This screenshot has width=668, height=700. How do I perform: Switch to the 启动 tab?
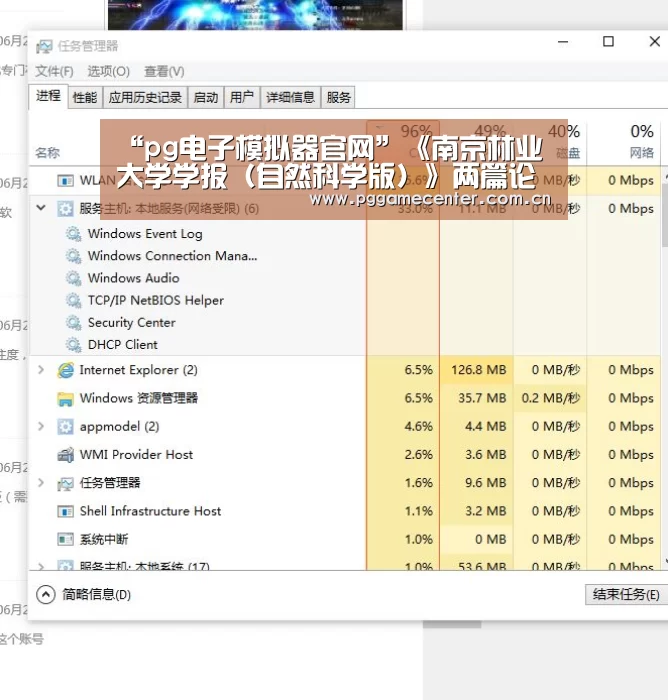pos(206,97)
